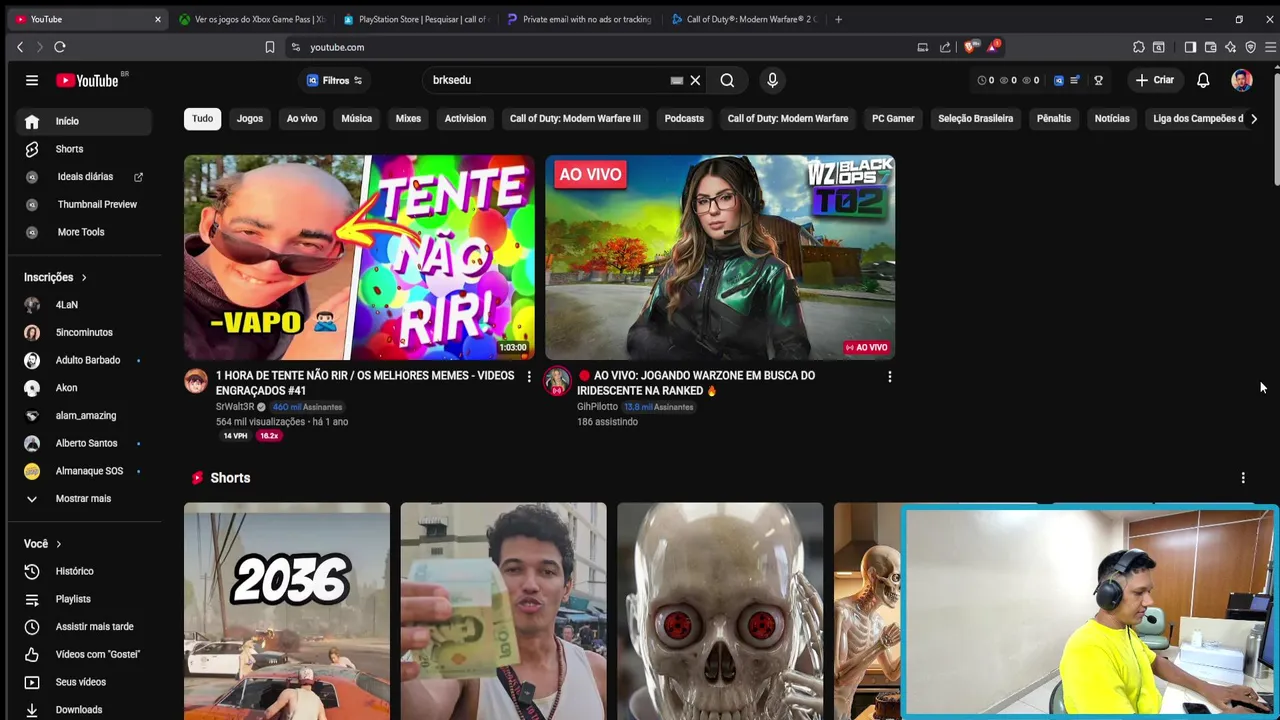Open Ideais diárias sidebar link

pyautogui.click(x=84, y=177)
